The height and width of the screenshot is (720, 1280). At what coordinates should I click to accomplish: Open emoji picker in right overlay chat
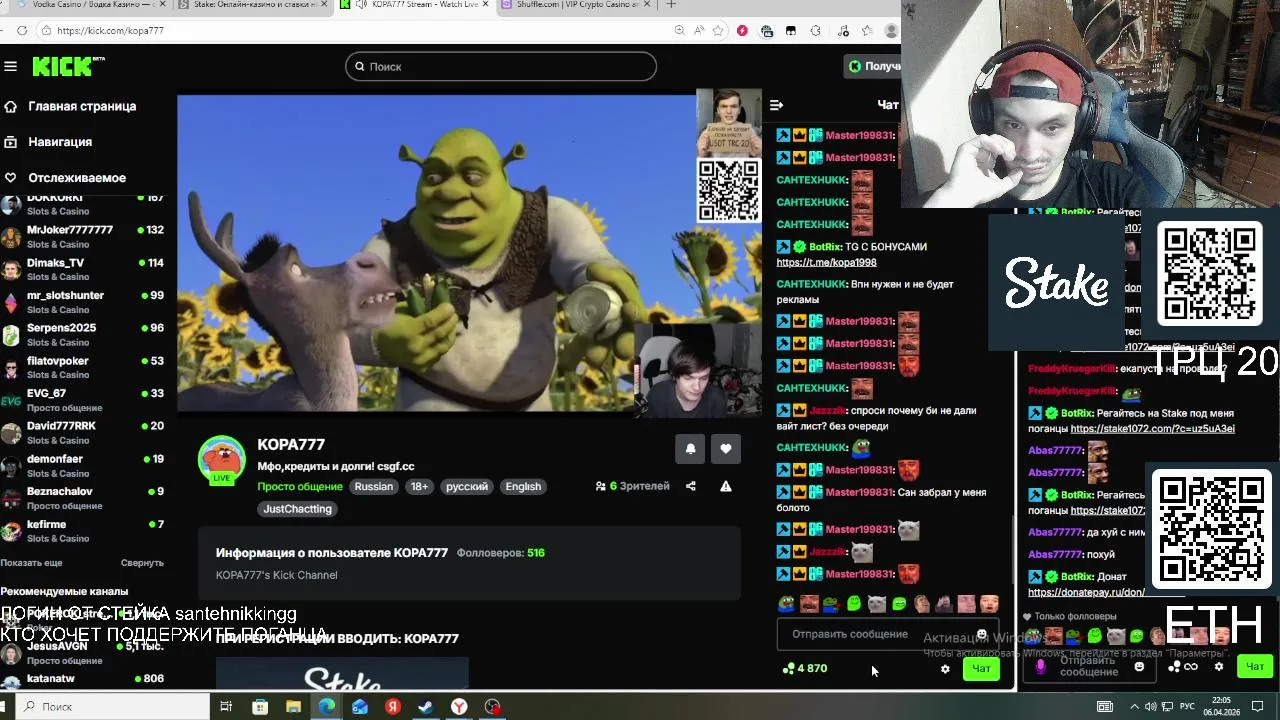coord(1139,667)
